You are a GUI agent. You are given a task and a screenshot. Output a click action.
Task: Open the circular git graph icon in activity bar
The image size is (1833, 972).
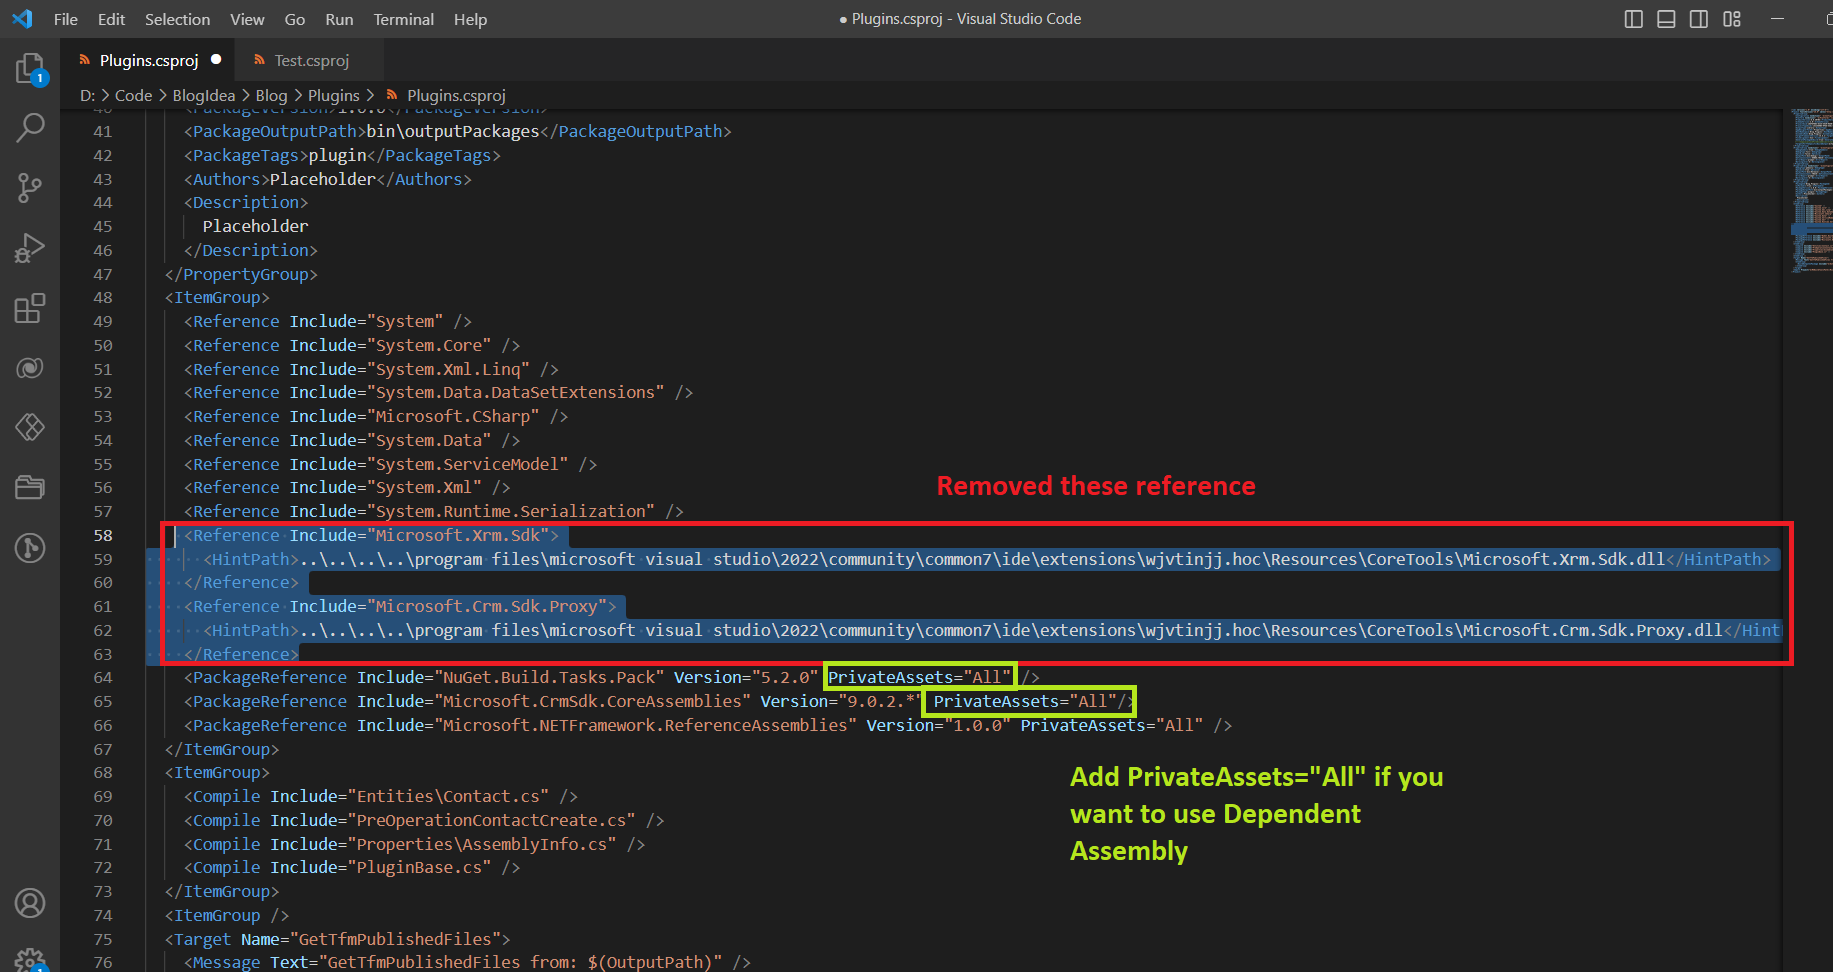(30, 548)
